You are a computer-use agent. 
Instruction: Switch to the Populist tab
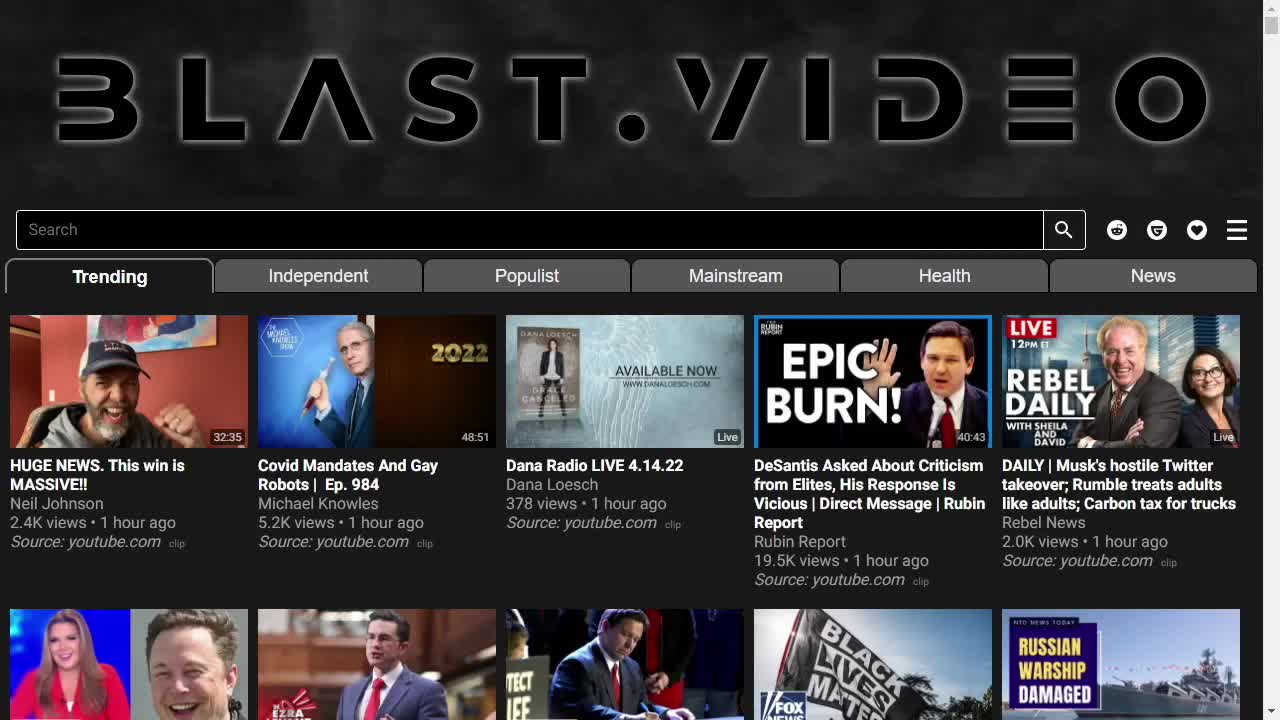(527, 276)
